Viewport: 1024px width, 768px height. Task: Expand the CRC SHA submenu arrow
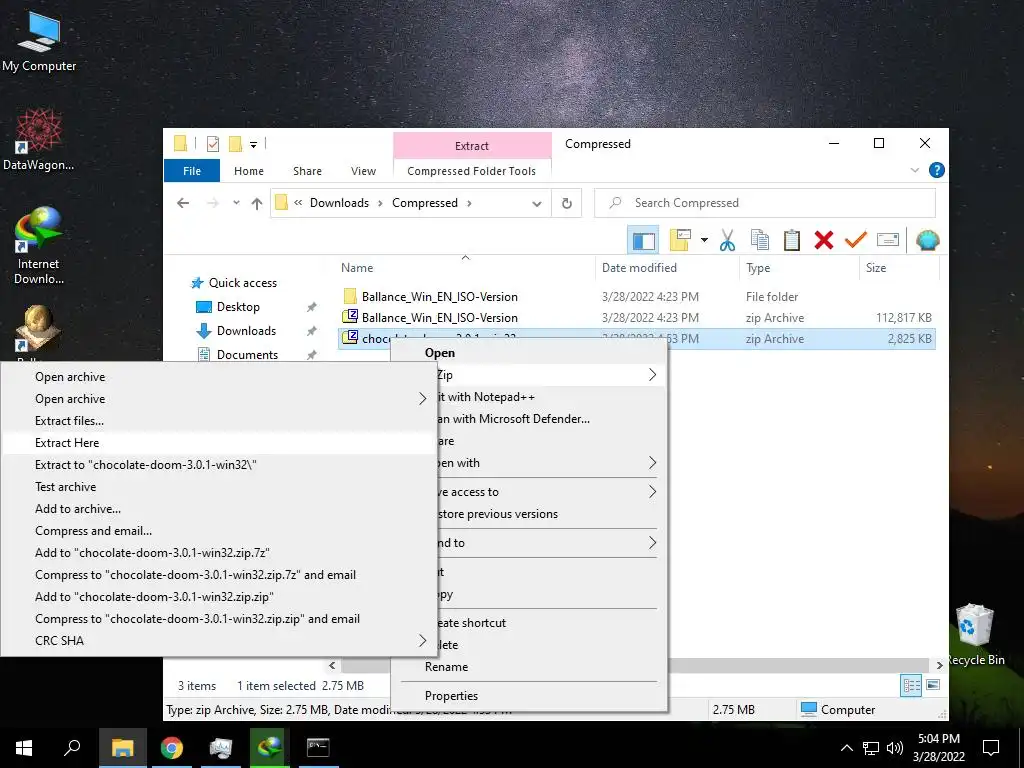[x=423, y=641]
